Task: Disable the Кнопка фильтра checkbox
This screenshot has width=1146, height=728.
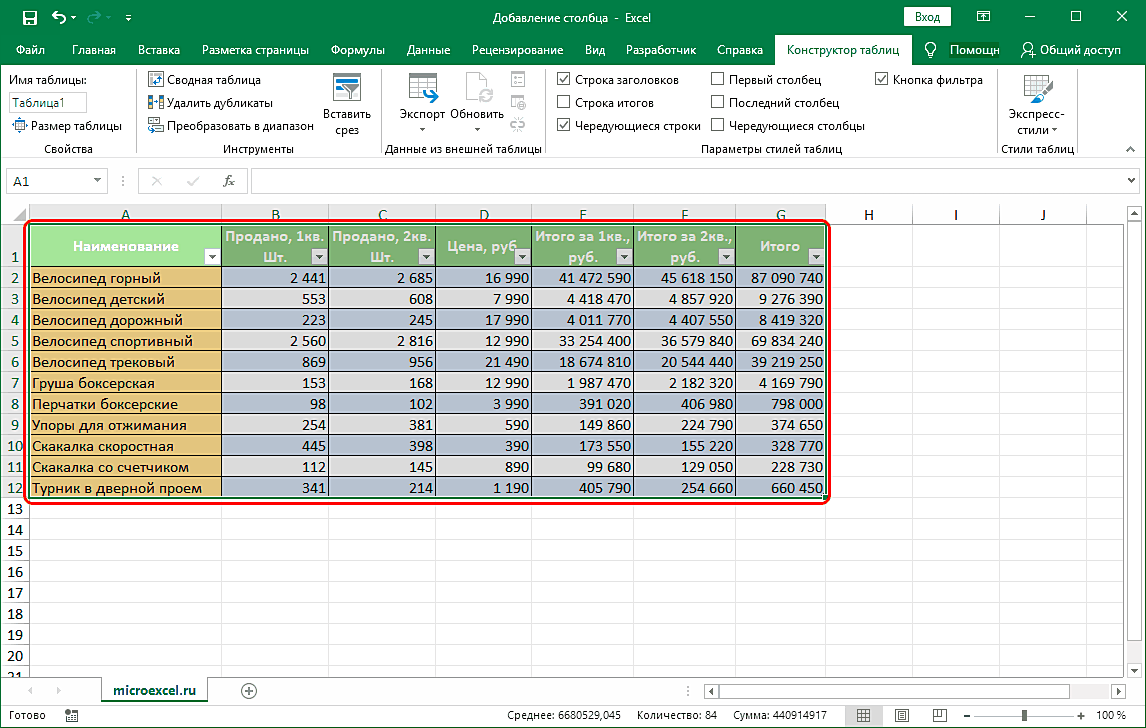Action: pyautogui.click(x=881, y=80)
